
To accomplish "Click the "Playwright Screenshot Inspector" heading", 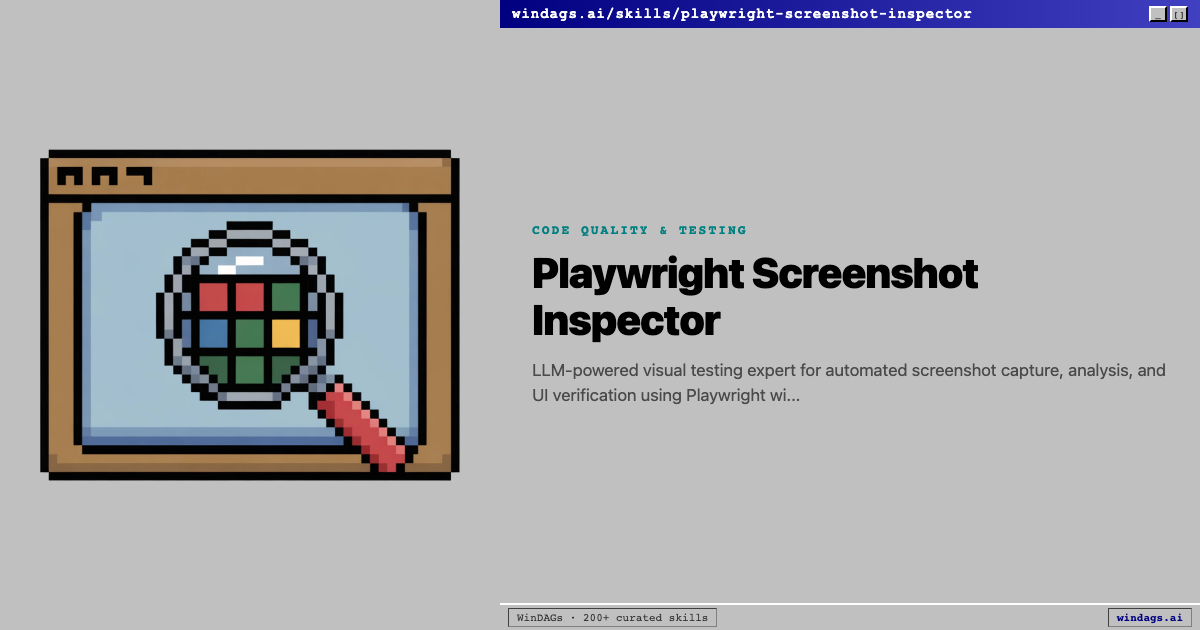I will click(754, 297).
